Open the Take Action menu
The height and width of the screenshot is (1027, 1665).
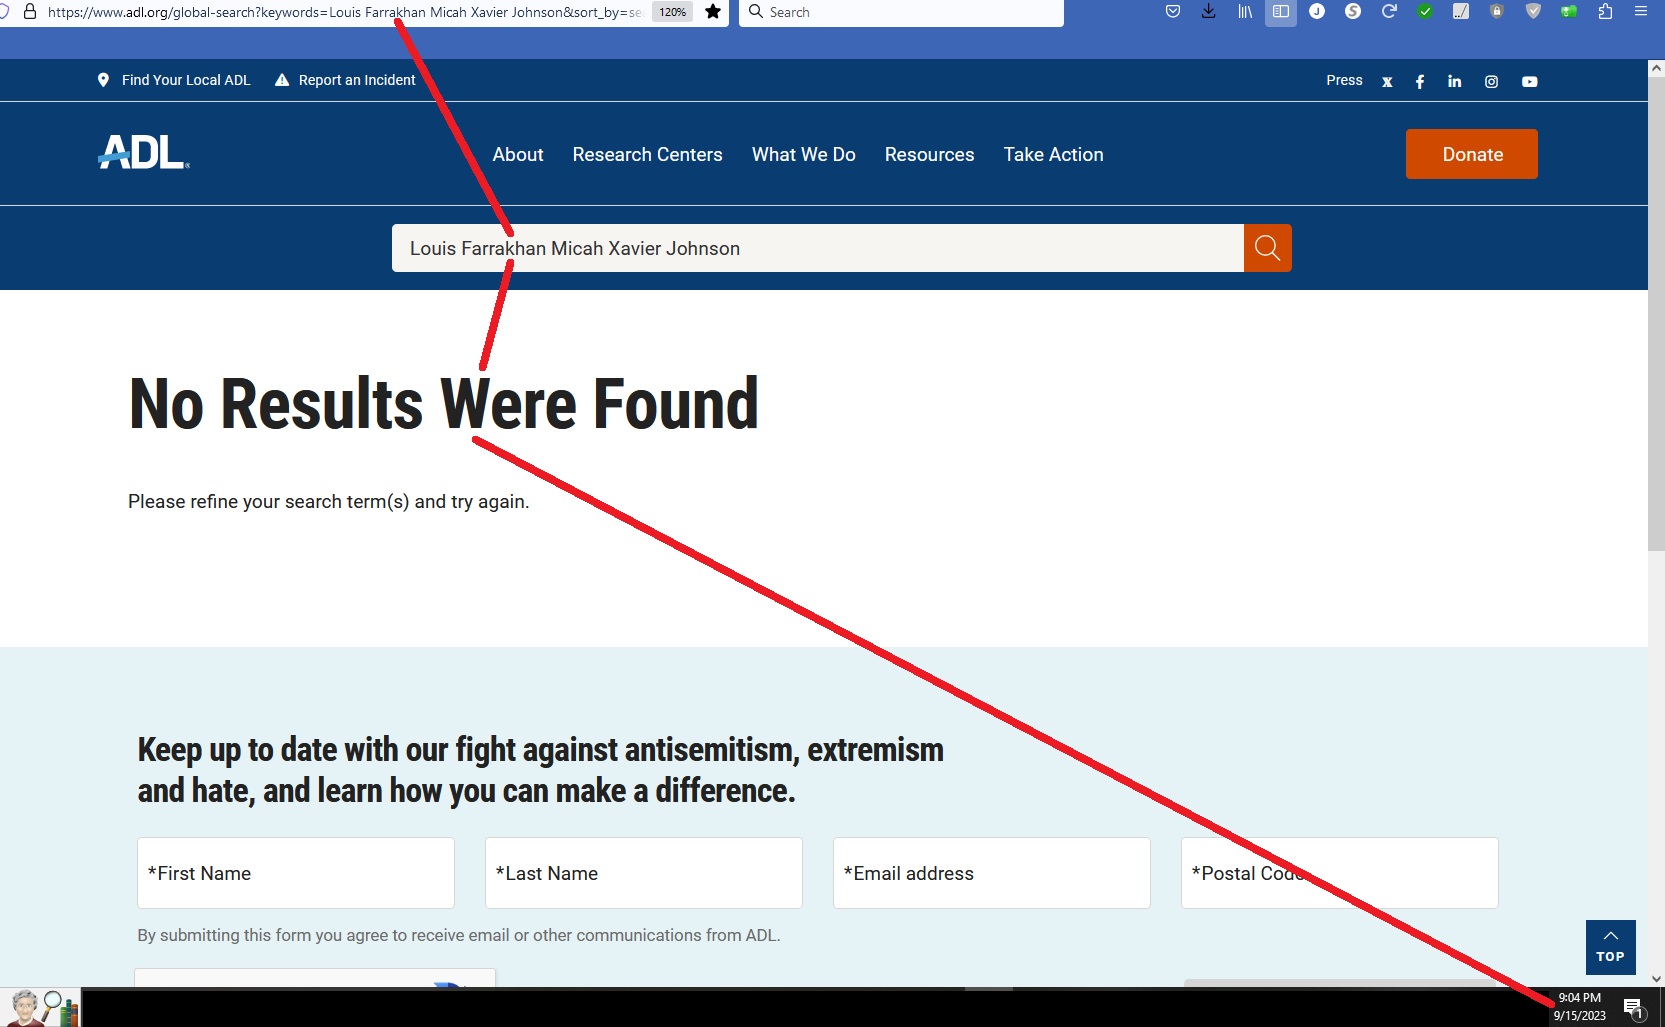[x=1053, y=155]
